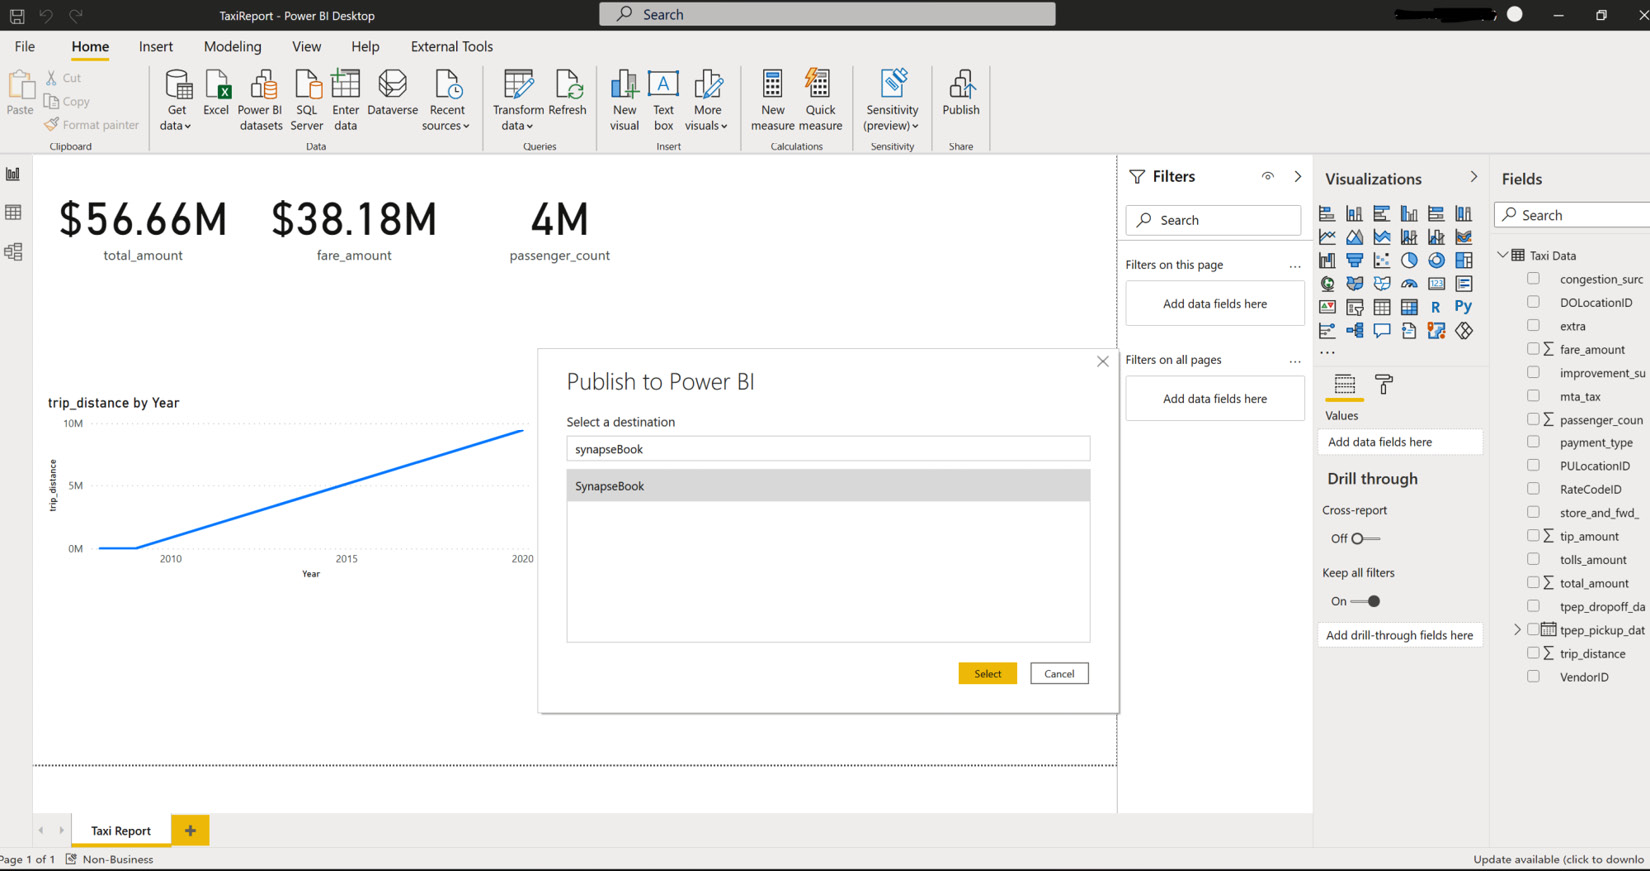
Task: Check the payment_type field
Action: click(x=1533, y=442)
